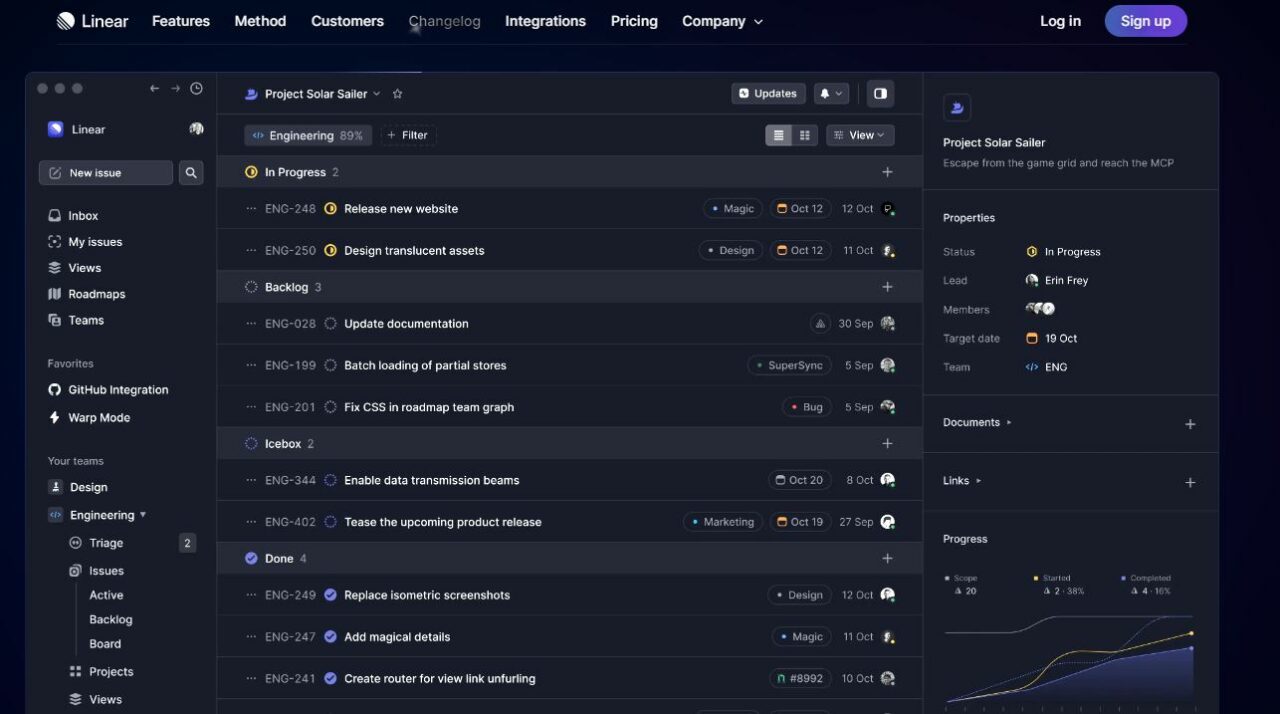Open the View options dropdown
Image resolution: width=1280 pixels, height=714 pixels.
860,135
